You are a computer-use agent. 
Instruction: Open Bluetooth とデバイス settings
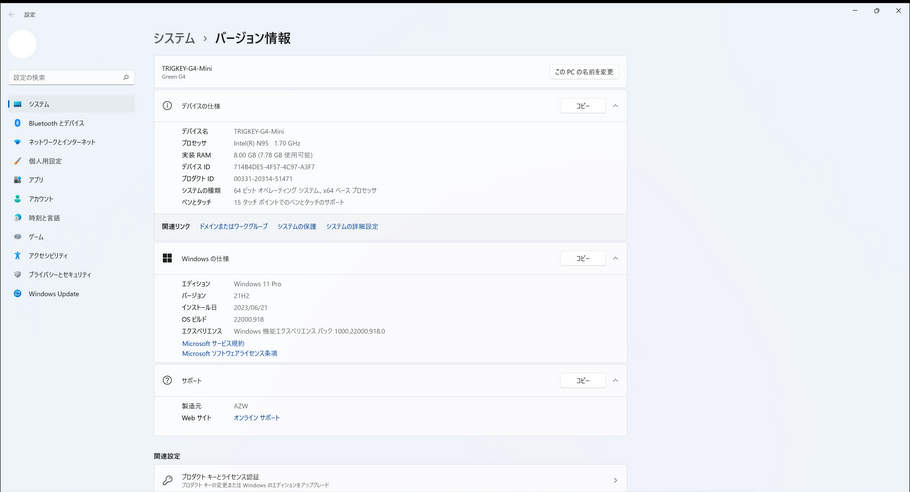click(56, 123)
